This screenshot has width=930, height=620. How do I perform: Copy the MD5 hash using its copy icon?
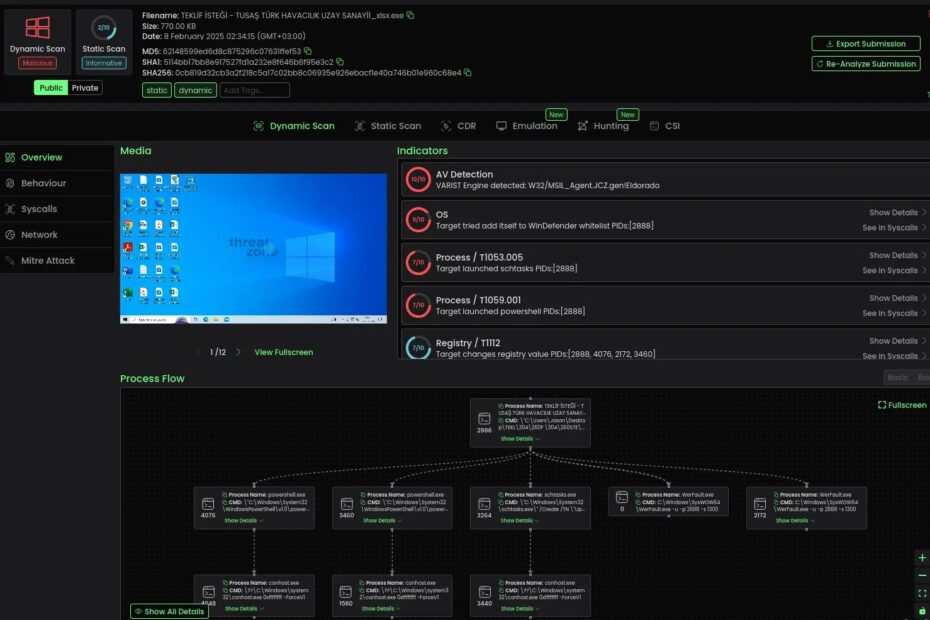(x=308, y=51)
